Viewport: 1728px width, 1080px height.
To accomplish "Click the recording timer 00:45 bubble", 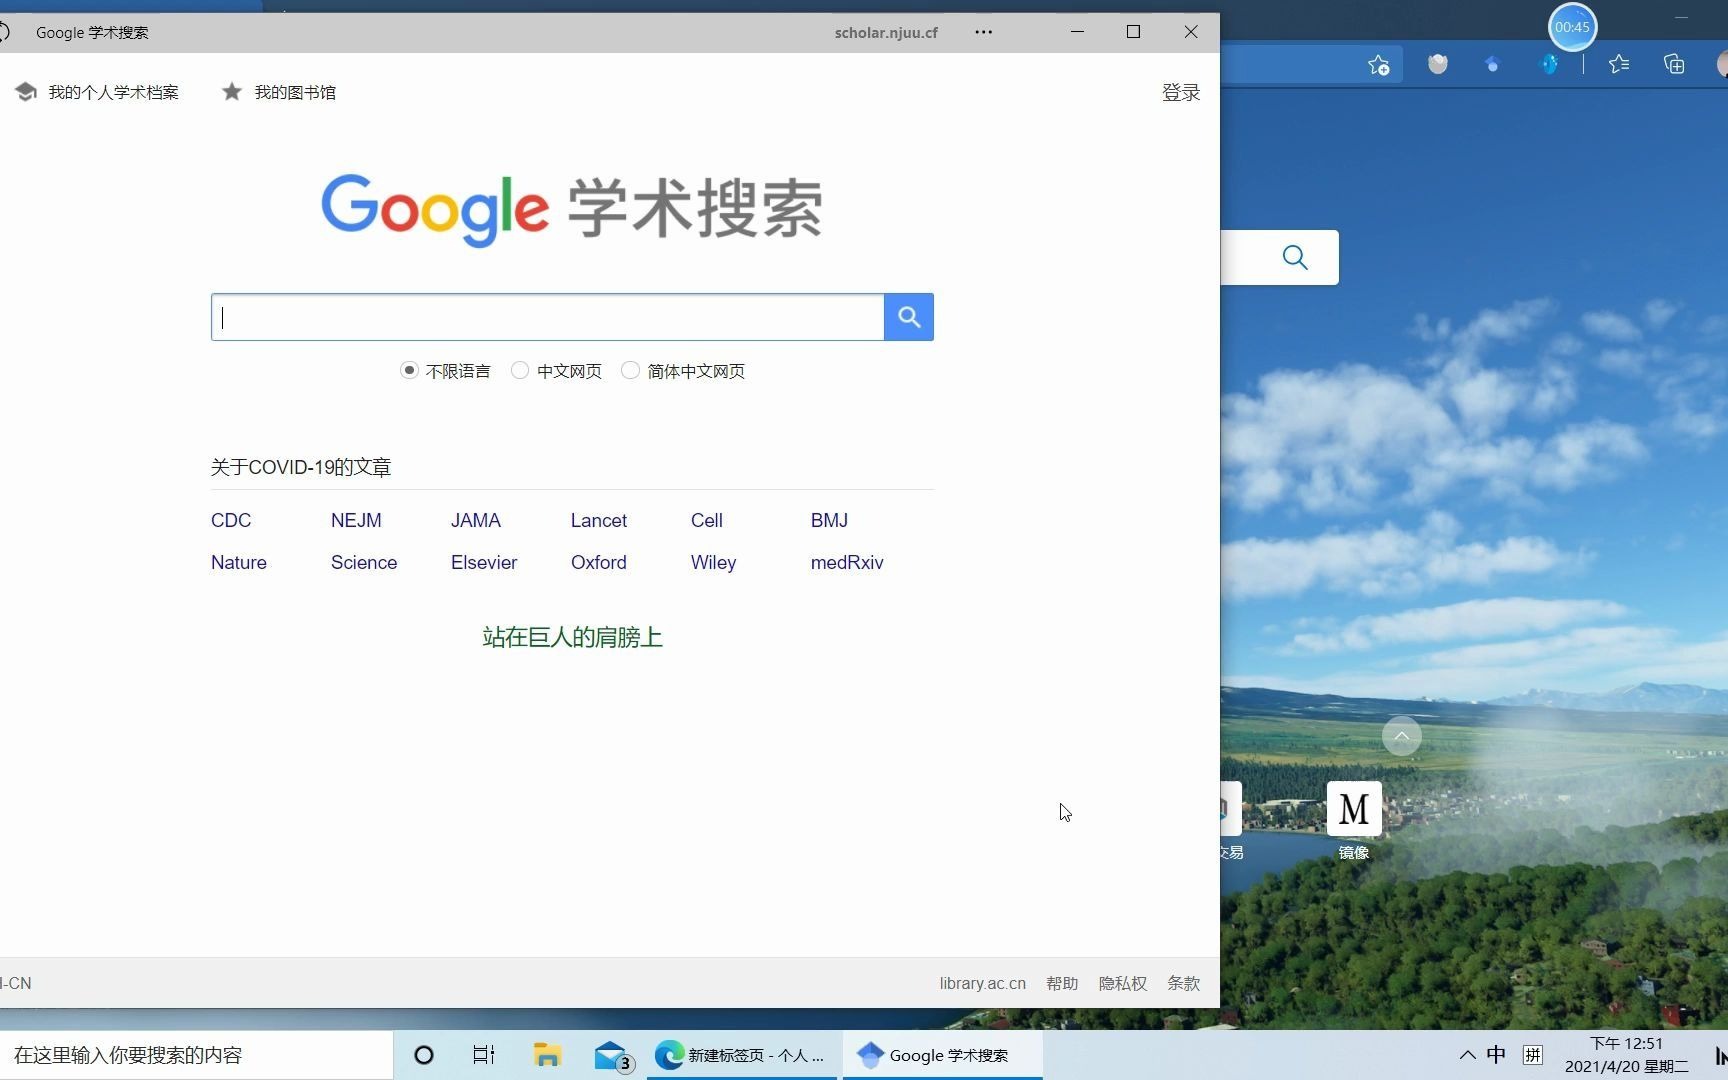I will (1572, 27).
